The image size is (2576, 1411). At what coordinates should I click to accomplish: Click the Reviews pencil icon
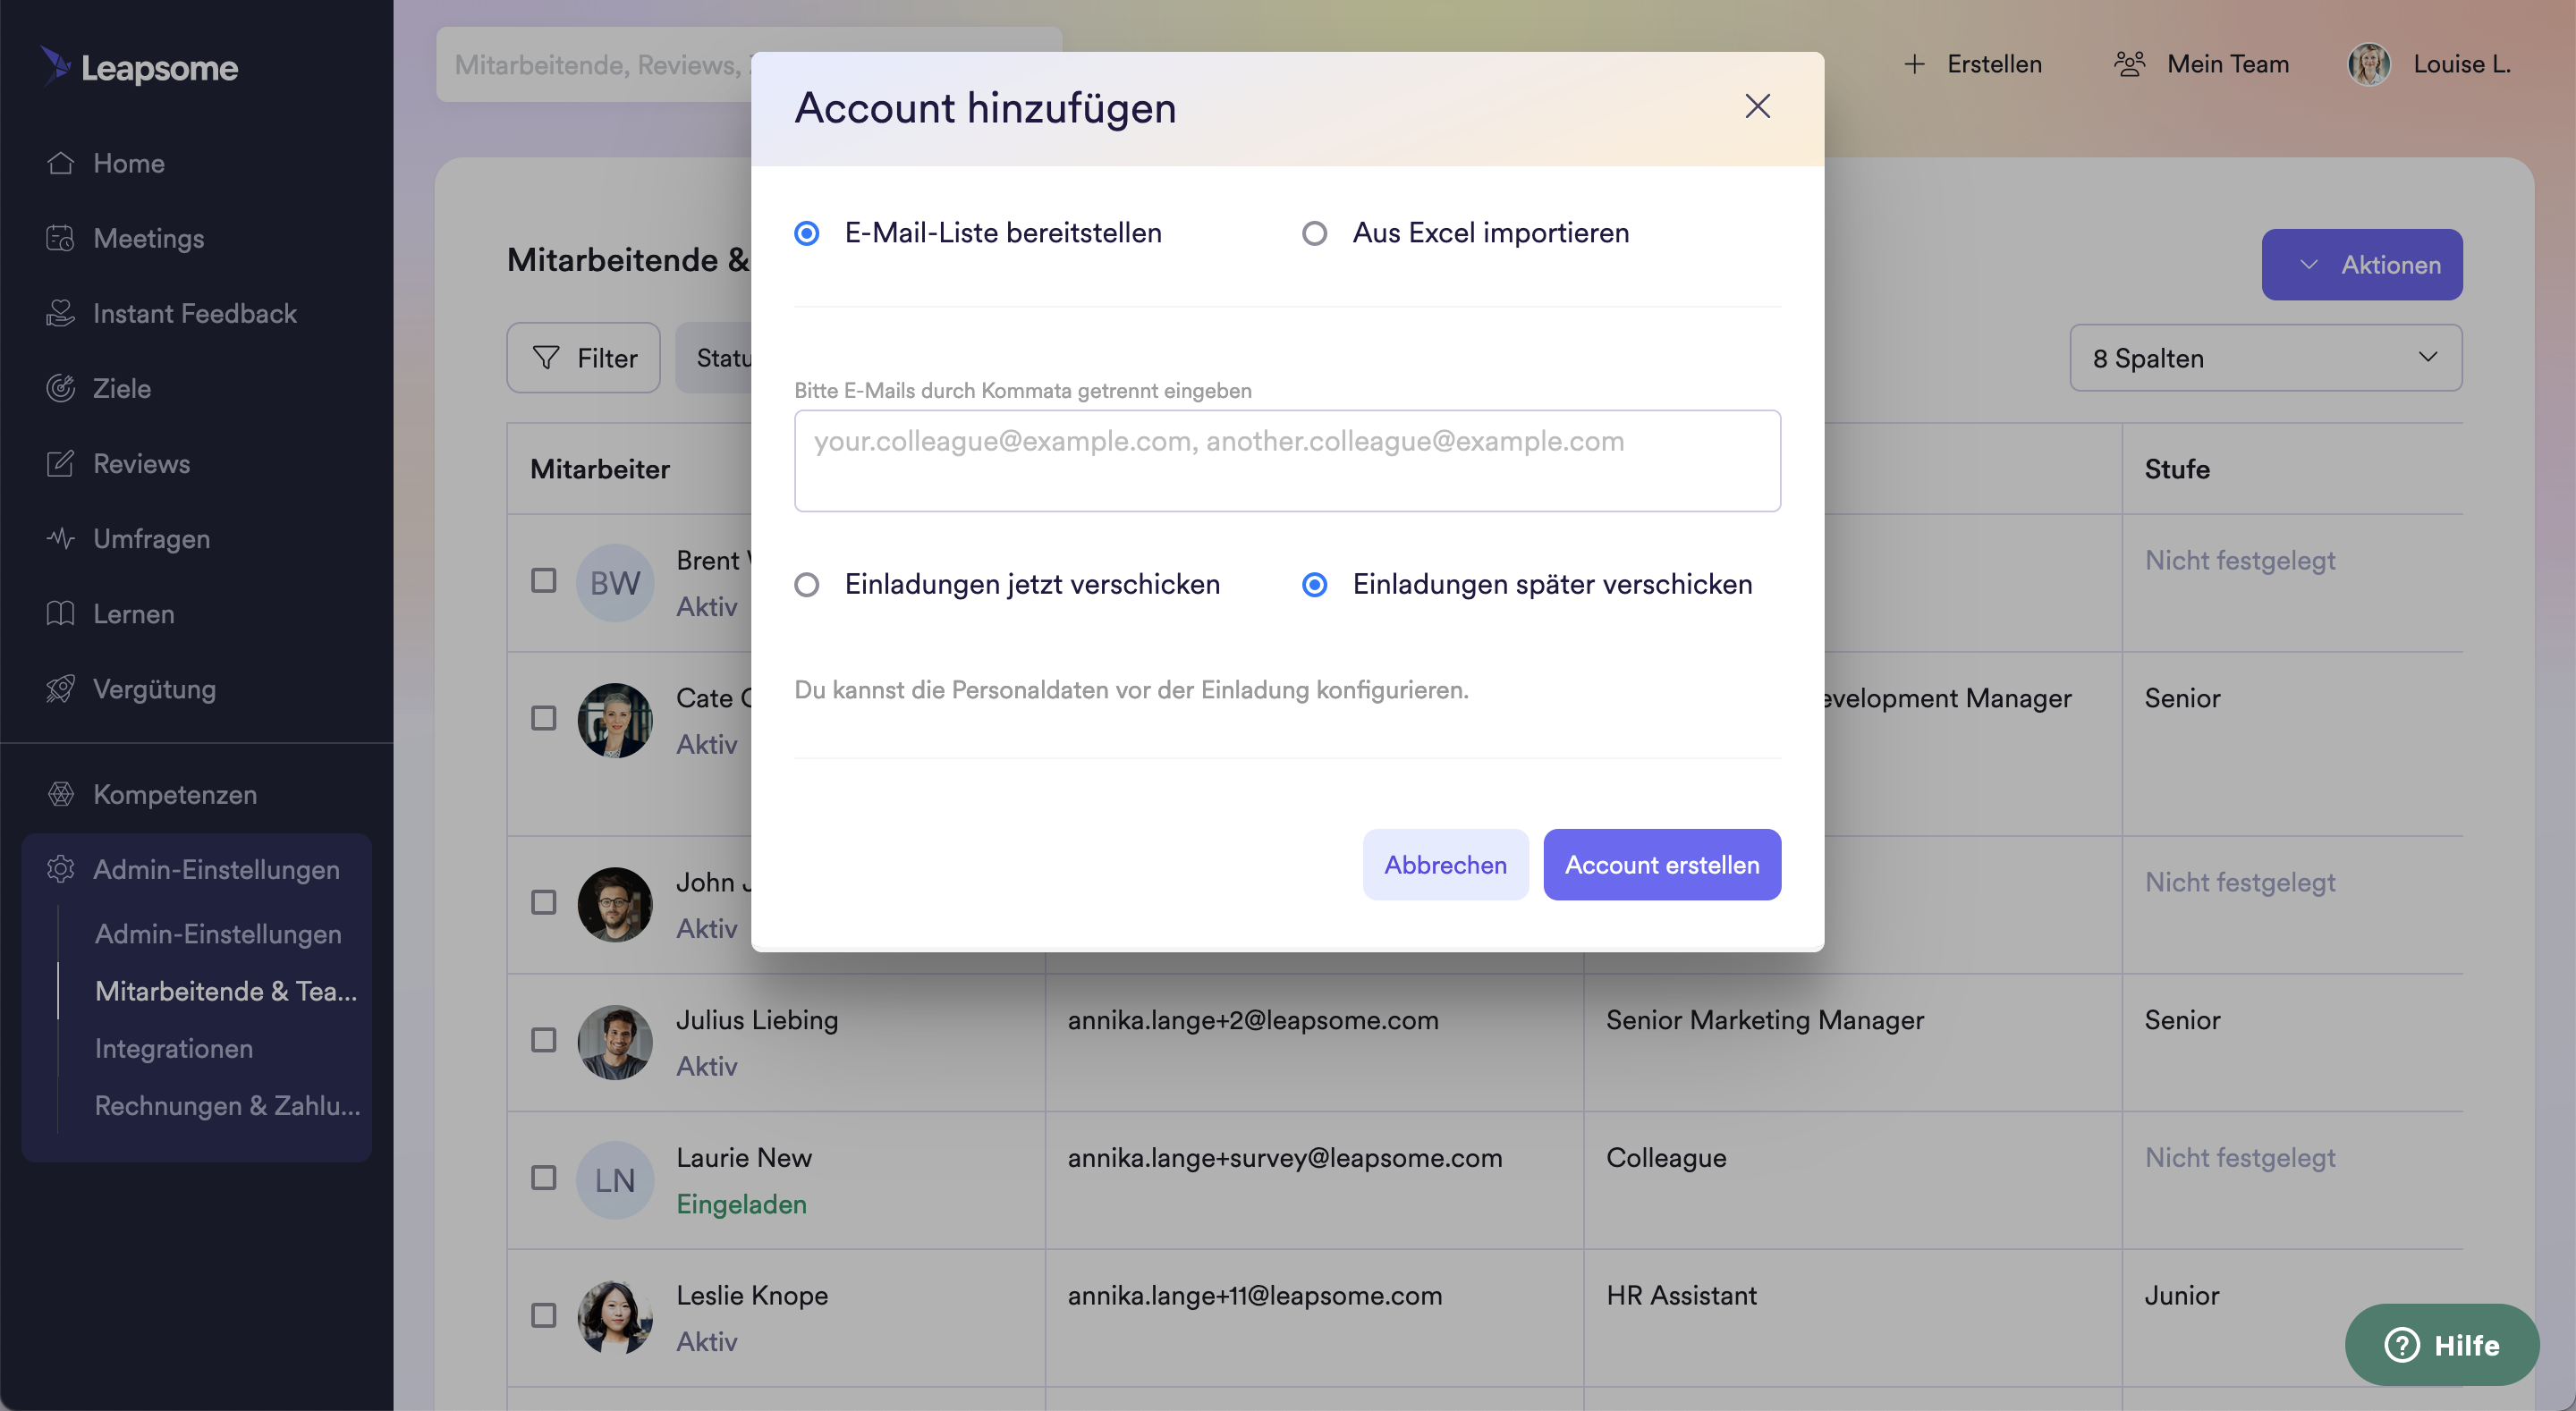[x=60, y=463]
